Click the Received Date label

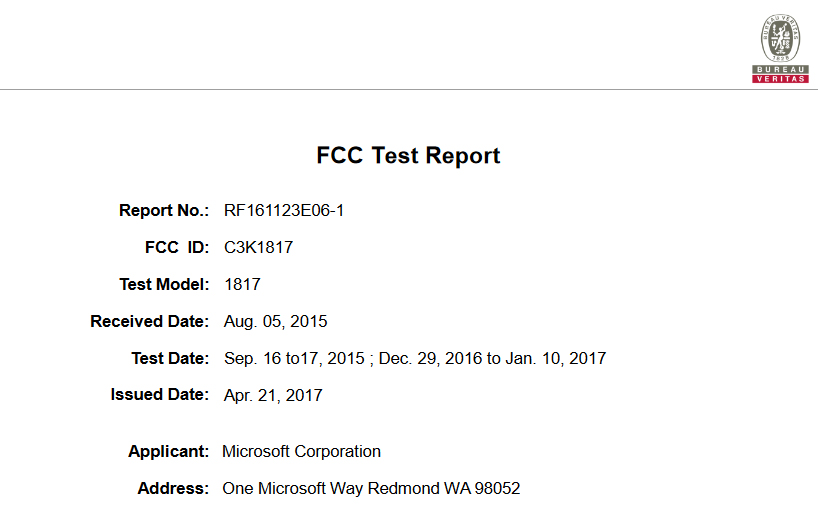coord(150,321)
